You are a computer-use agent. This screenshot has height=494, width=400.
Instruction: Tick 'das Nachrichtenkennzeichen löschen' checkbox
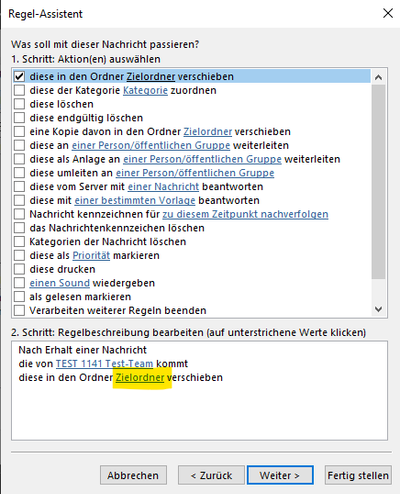point(19,228)
